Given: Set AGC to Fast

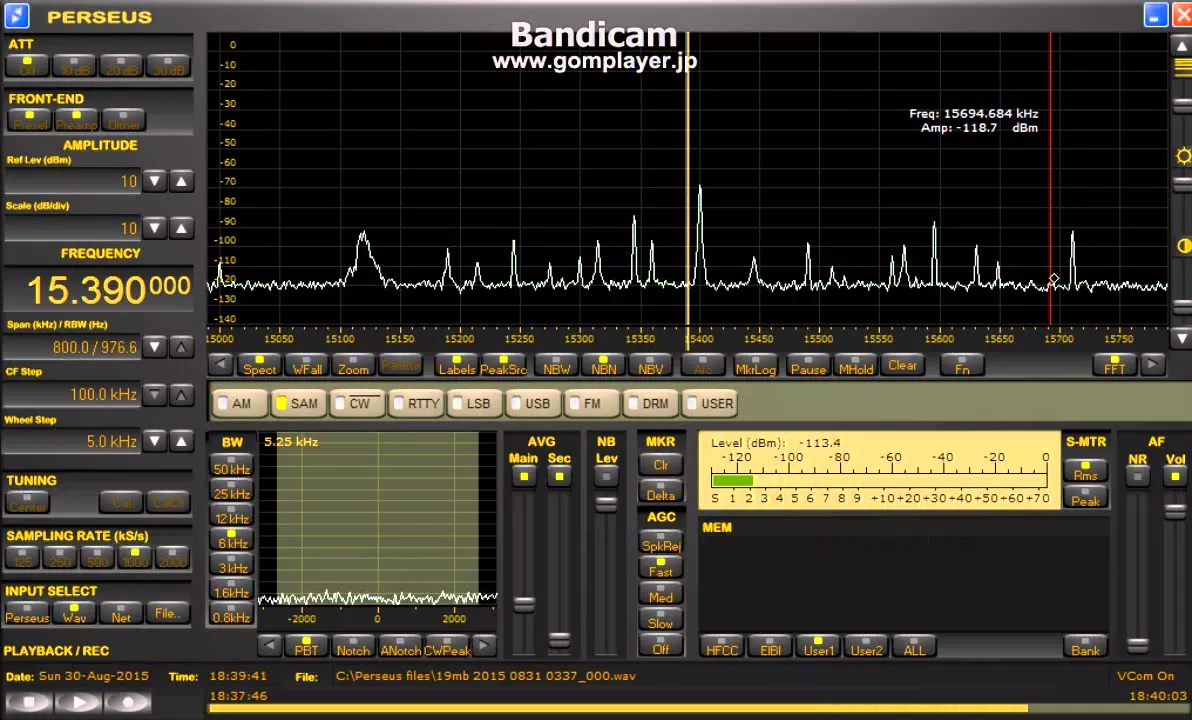Looking at the screenshot, I should point(661,568).
